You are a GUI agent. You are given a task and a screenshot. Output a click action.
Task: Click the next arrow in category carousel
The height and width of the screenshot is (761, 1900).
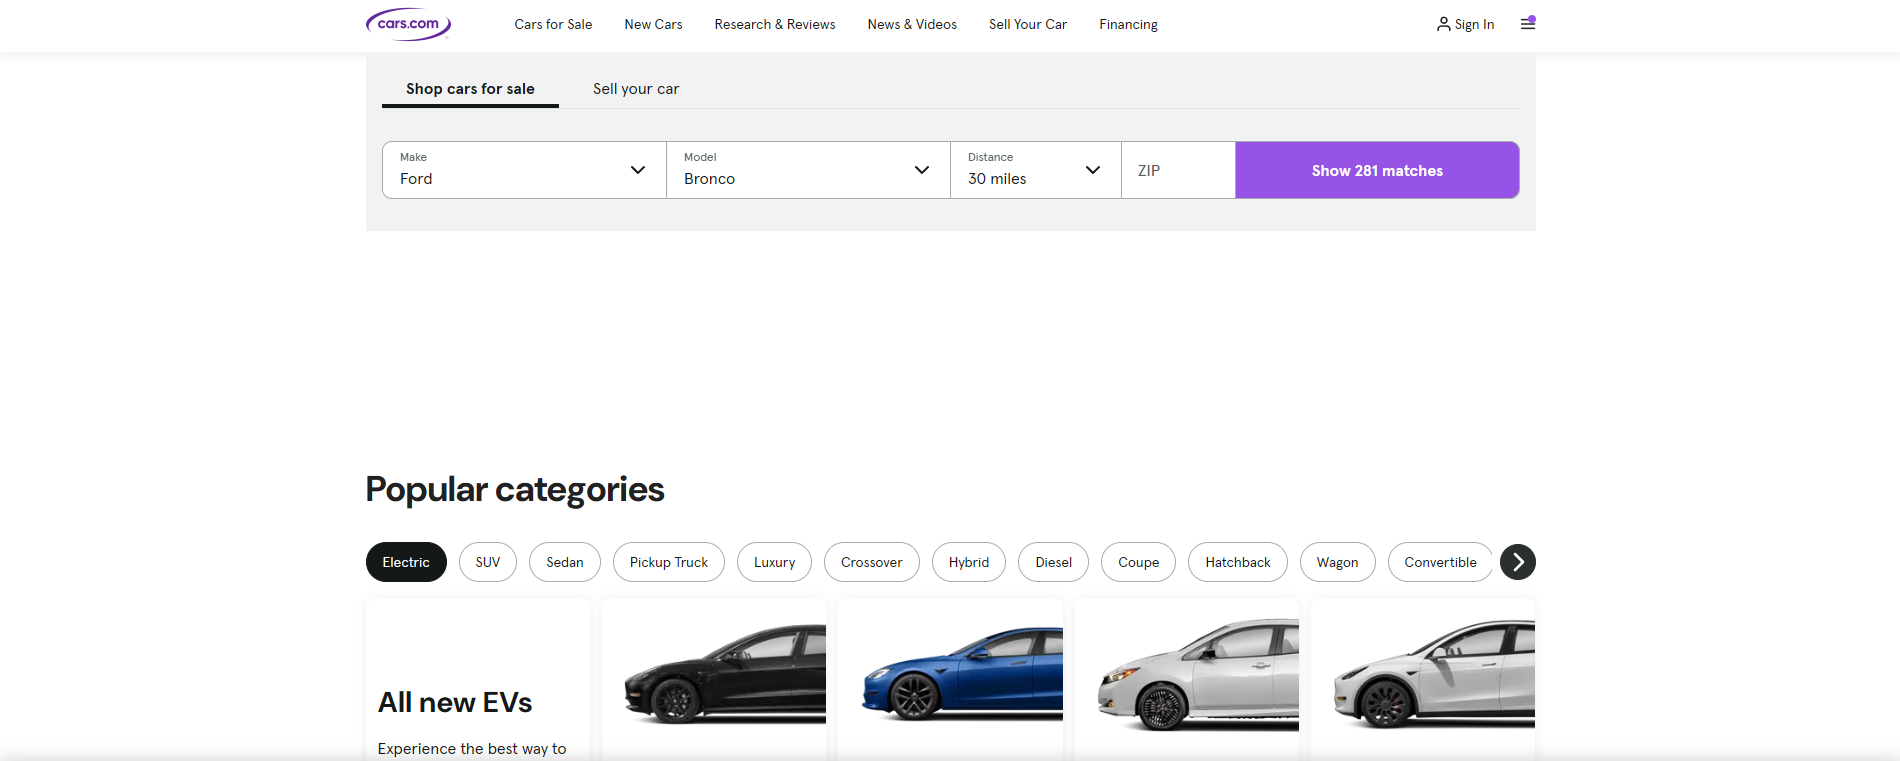[x=1517, y=562]
